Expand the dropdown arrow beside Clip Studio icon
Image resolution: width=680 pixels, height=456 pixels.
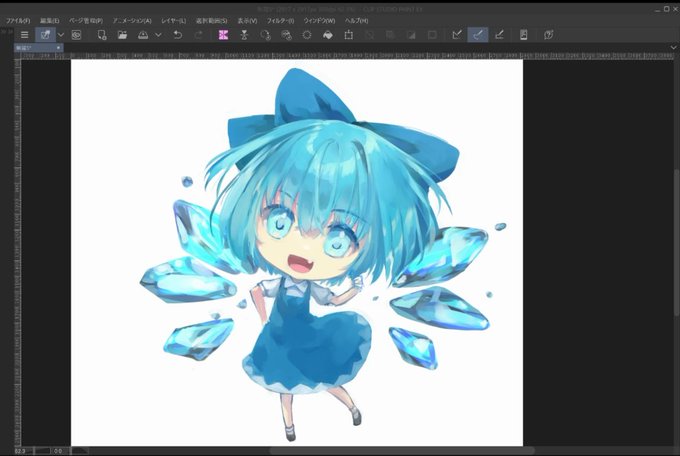(61, 35)
